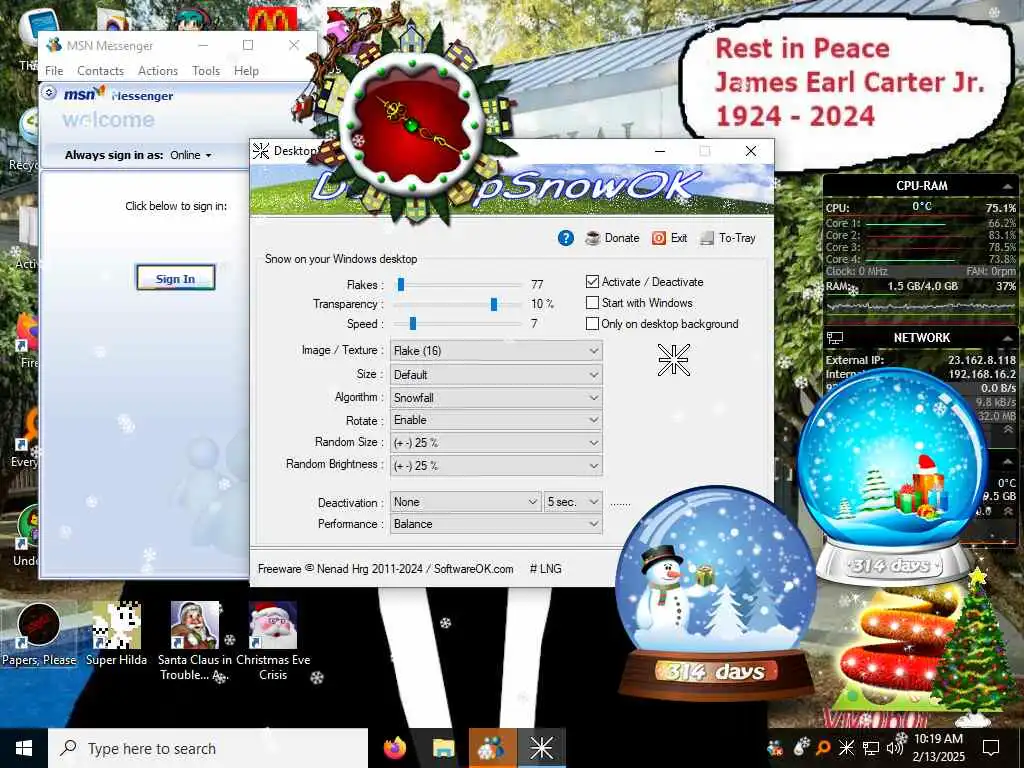This screenshot has width=1024, height=768.
Task: Open MSN Messenger Contacts menu
Action: 101,71
